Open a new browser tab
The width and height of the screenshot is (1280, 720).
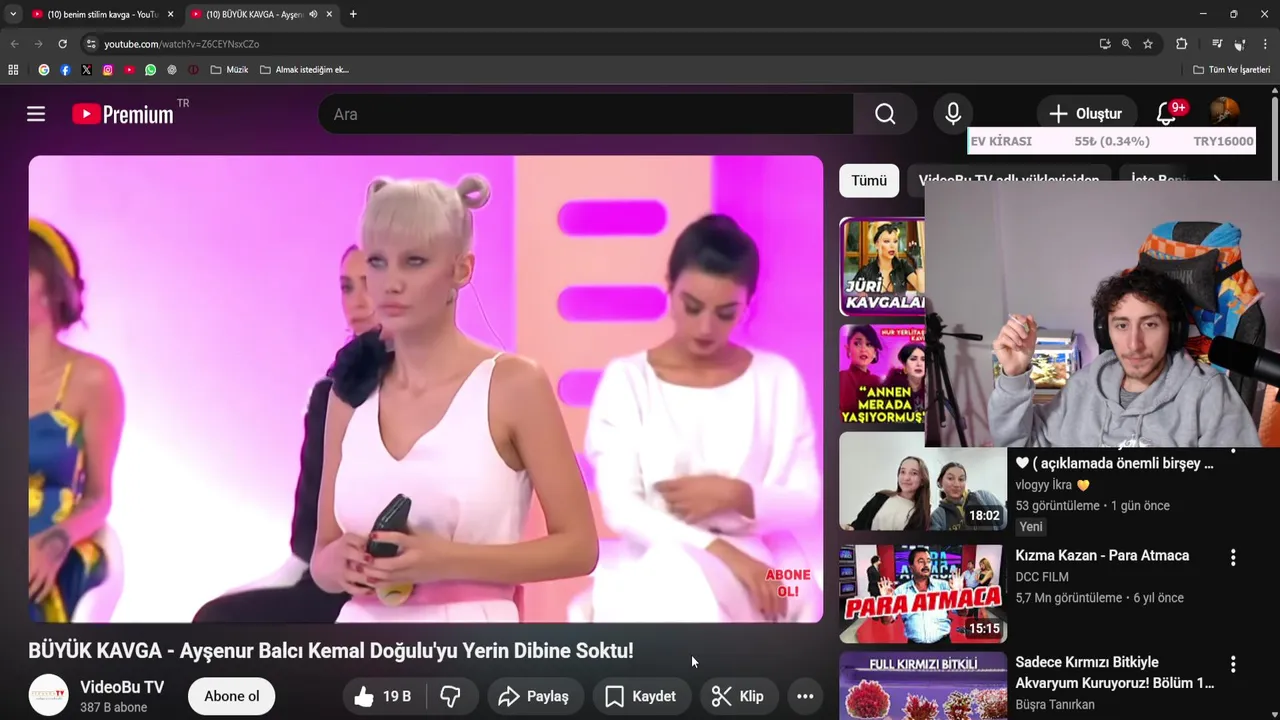(x=353, y=14)
